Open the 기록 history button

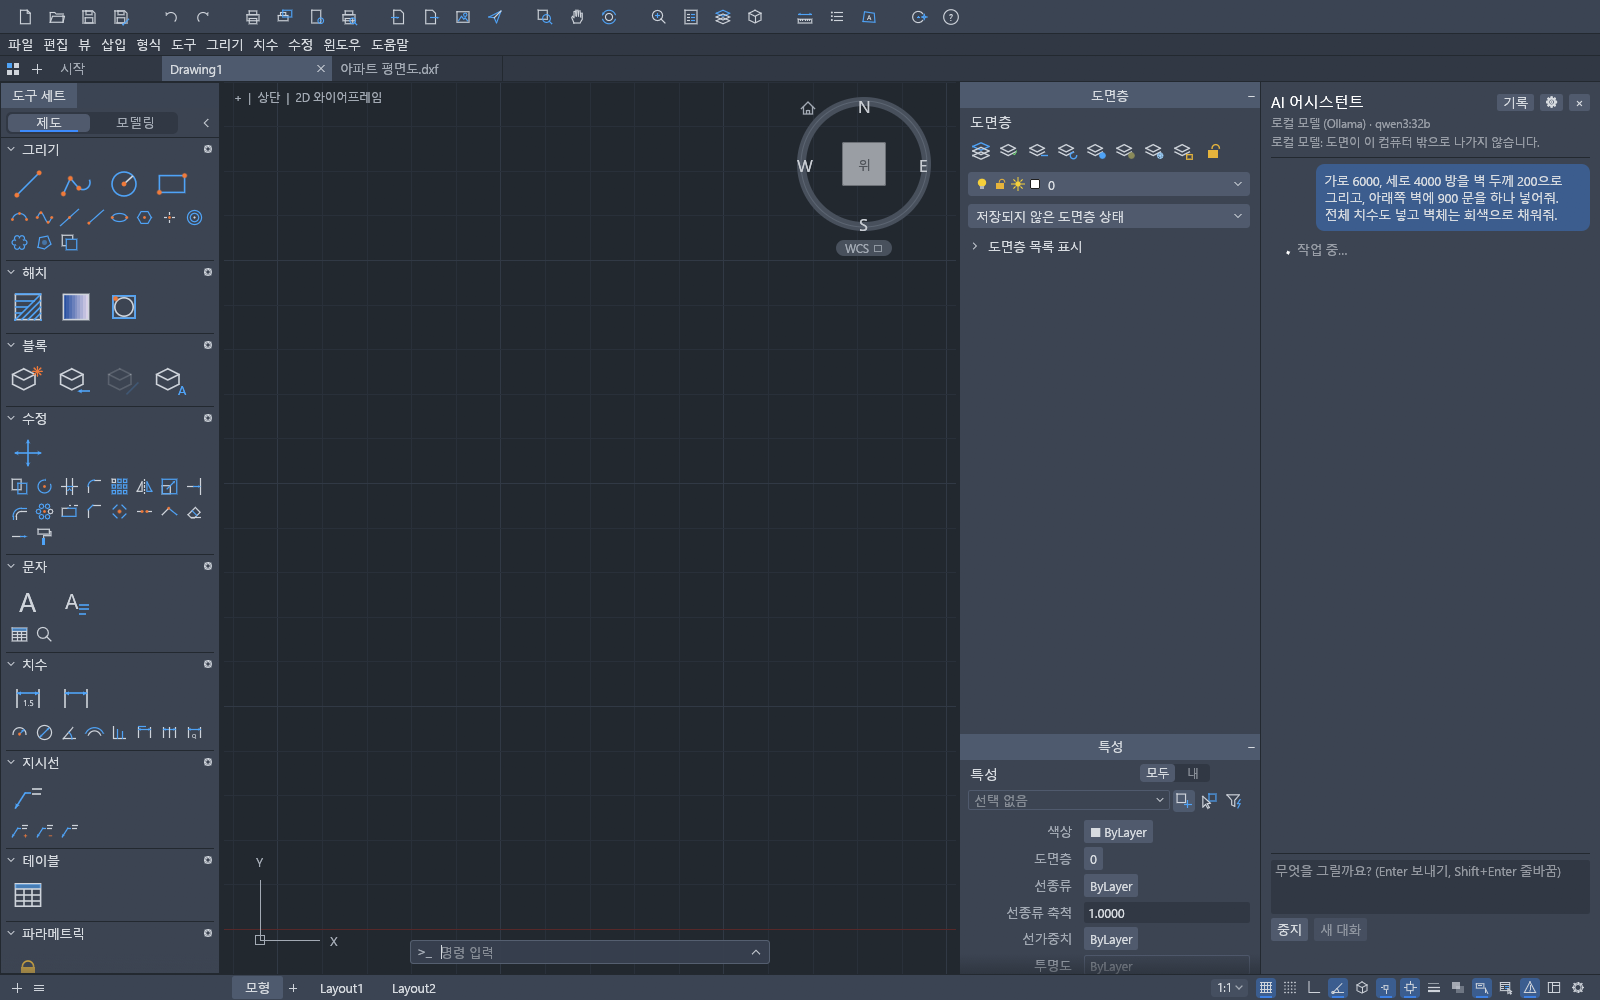coord(1515,102)
